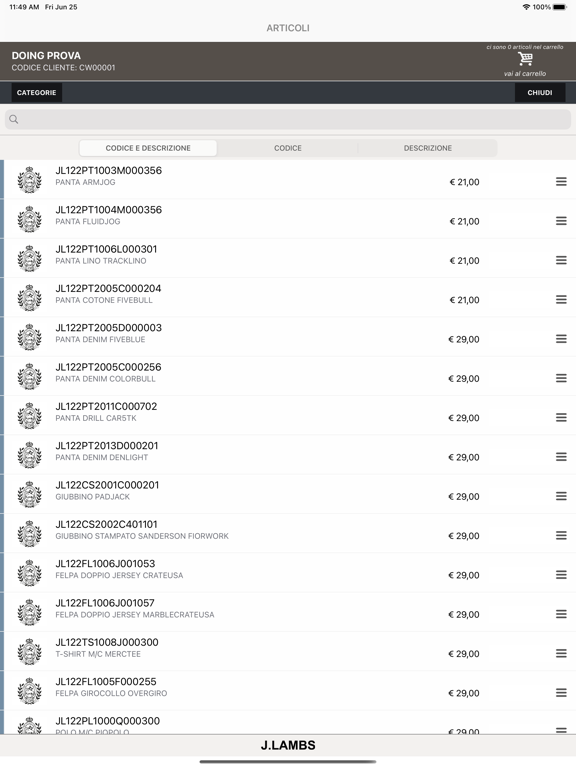This screenshot has width=576, height=768.
Task: Tap the DOING PROVA customer name
Action: 46,55
